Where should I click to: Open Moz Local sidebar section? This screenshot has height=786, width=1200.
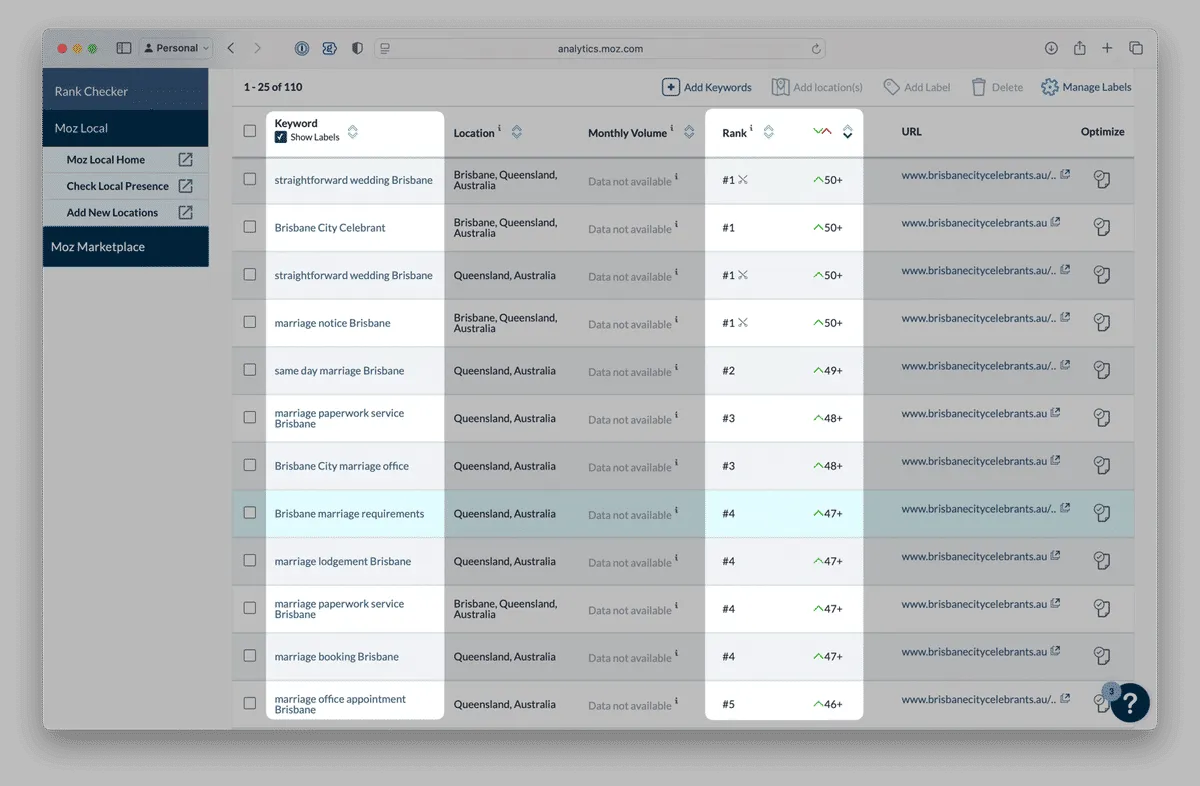(x=125, y=128)
